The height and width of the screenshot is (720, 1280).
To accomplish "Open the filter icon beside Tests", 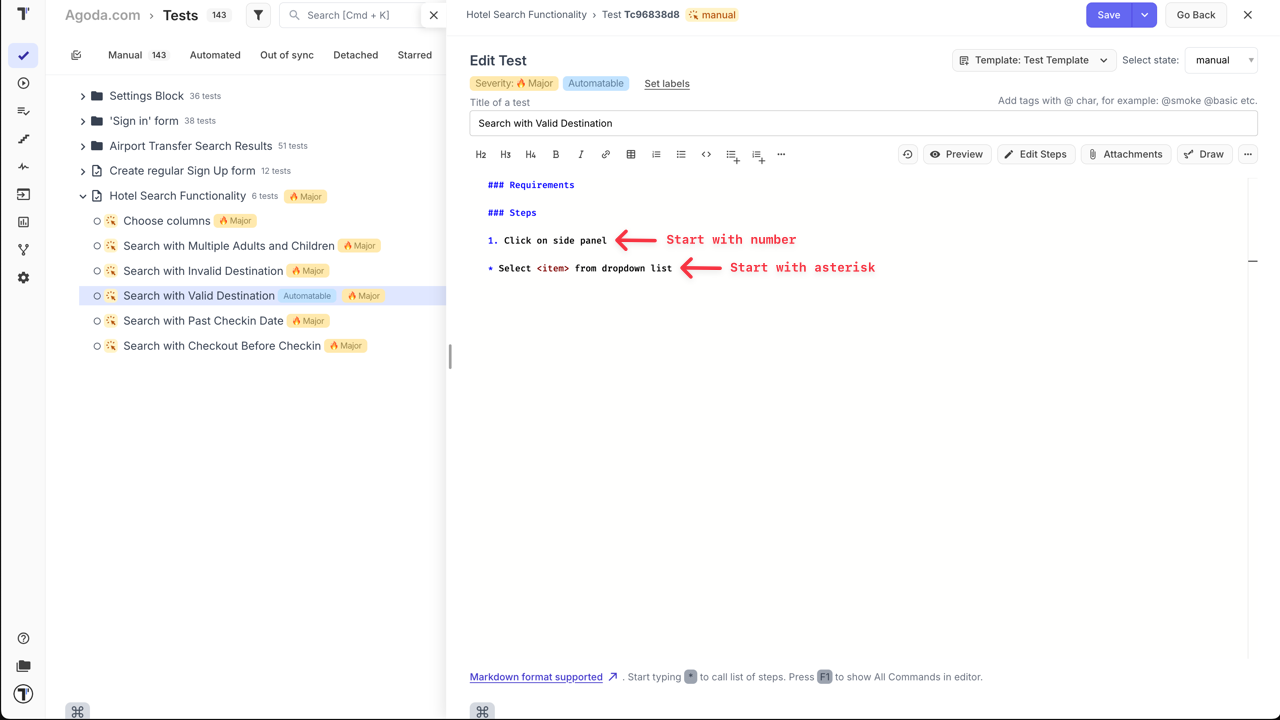I will tap(258, 15).
